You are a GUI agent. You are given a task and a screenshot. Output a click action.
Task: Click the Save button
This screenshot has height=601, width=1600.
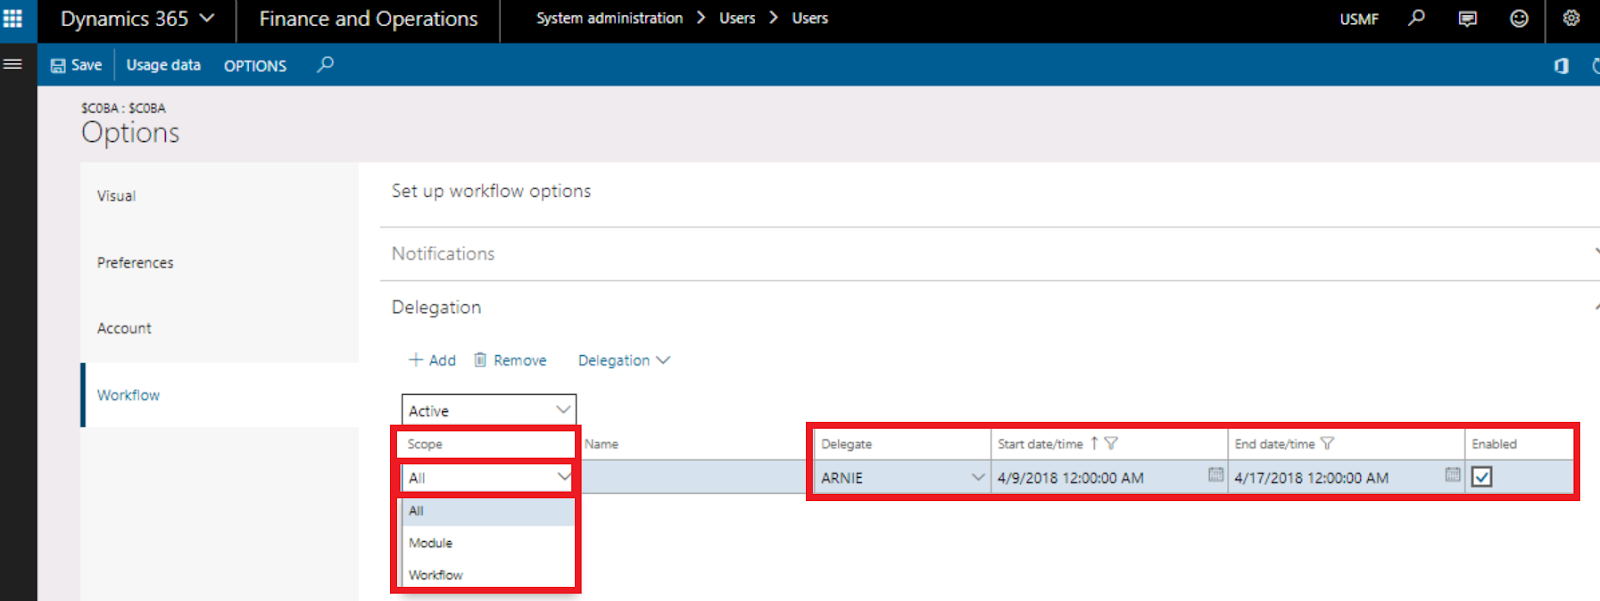point(76,65)
